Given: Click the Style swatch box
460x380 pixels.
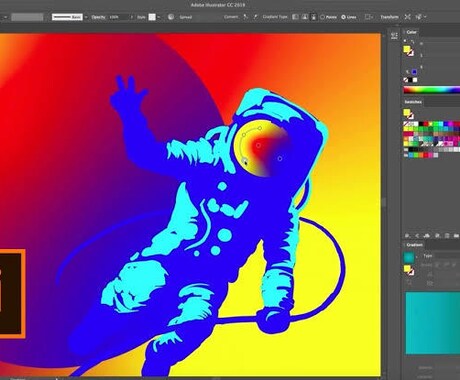Looking at the screenshot, I should [152, 17].
